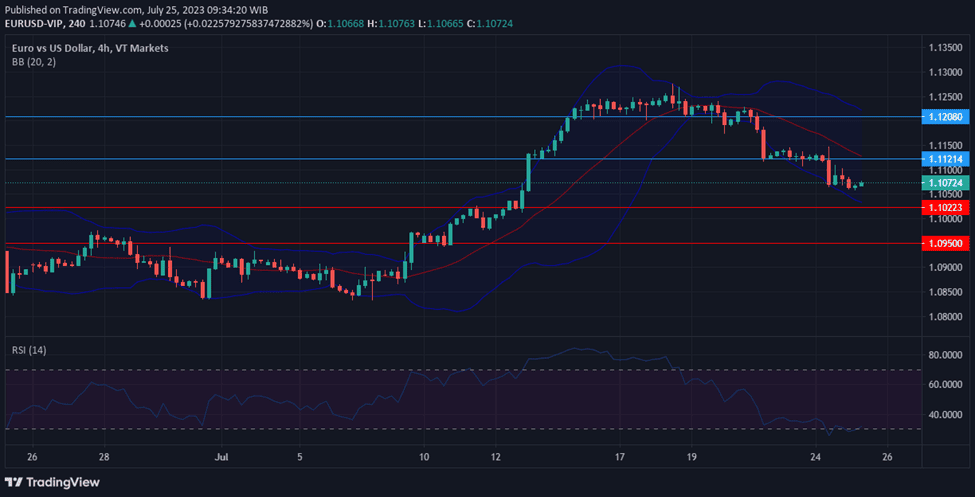Select the 10 date label on time axis
The height and width of the screenshot is (497, 975).
click(424, 456)
